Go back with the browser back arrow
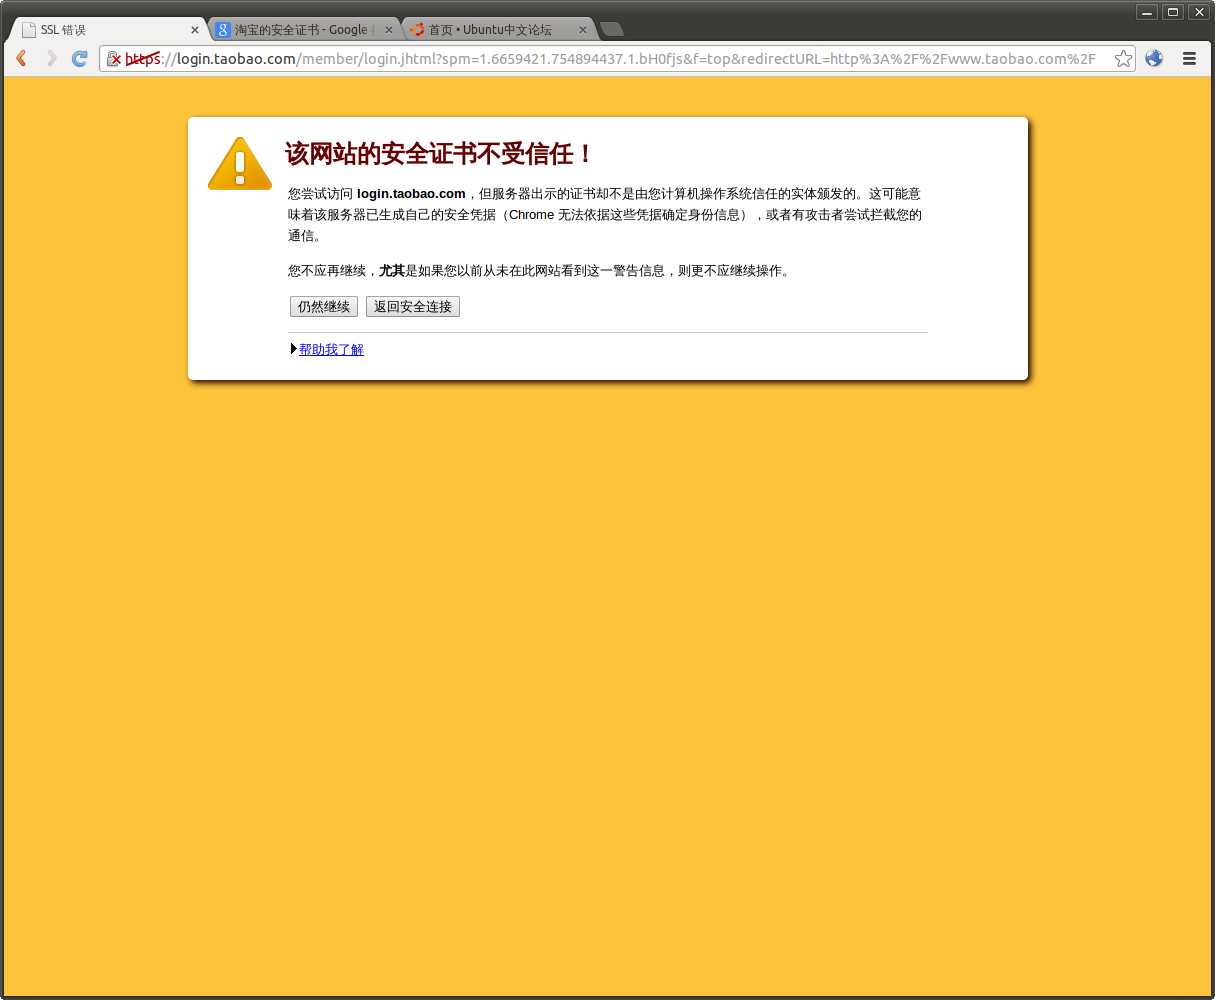The image size is (1215, 1000). click(21, 59)
